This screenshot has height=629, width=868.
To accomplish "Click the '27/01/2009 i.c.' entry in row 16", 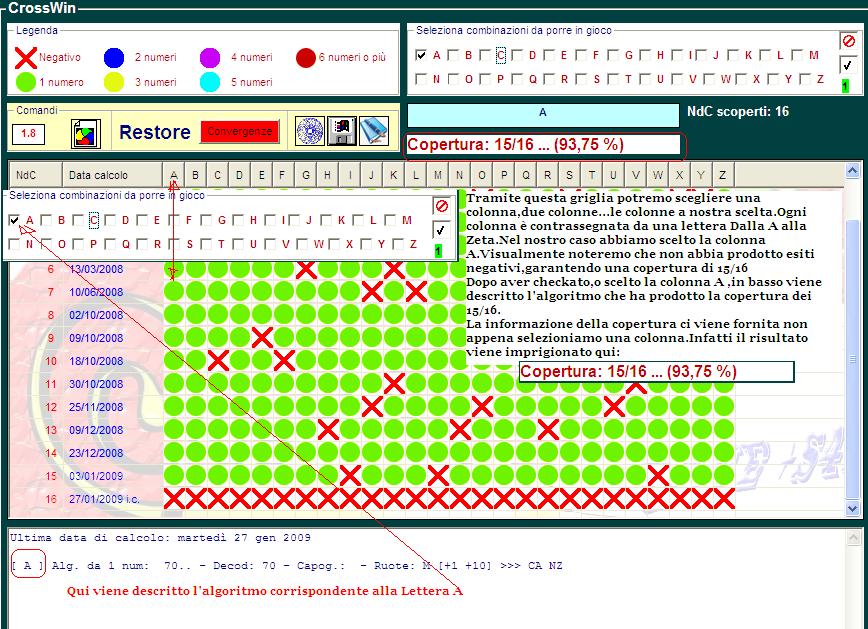I will [104, 499].
